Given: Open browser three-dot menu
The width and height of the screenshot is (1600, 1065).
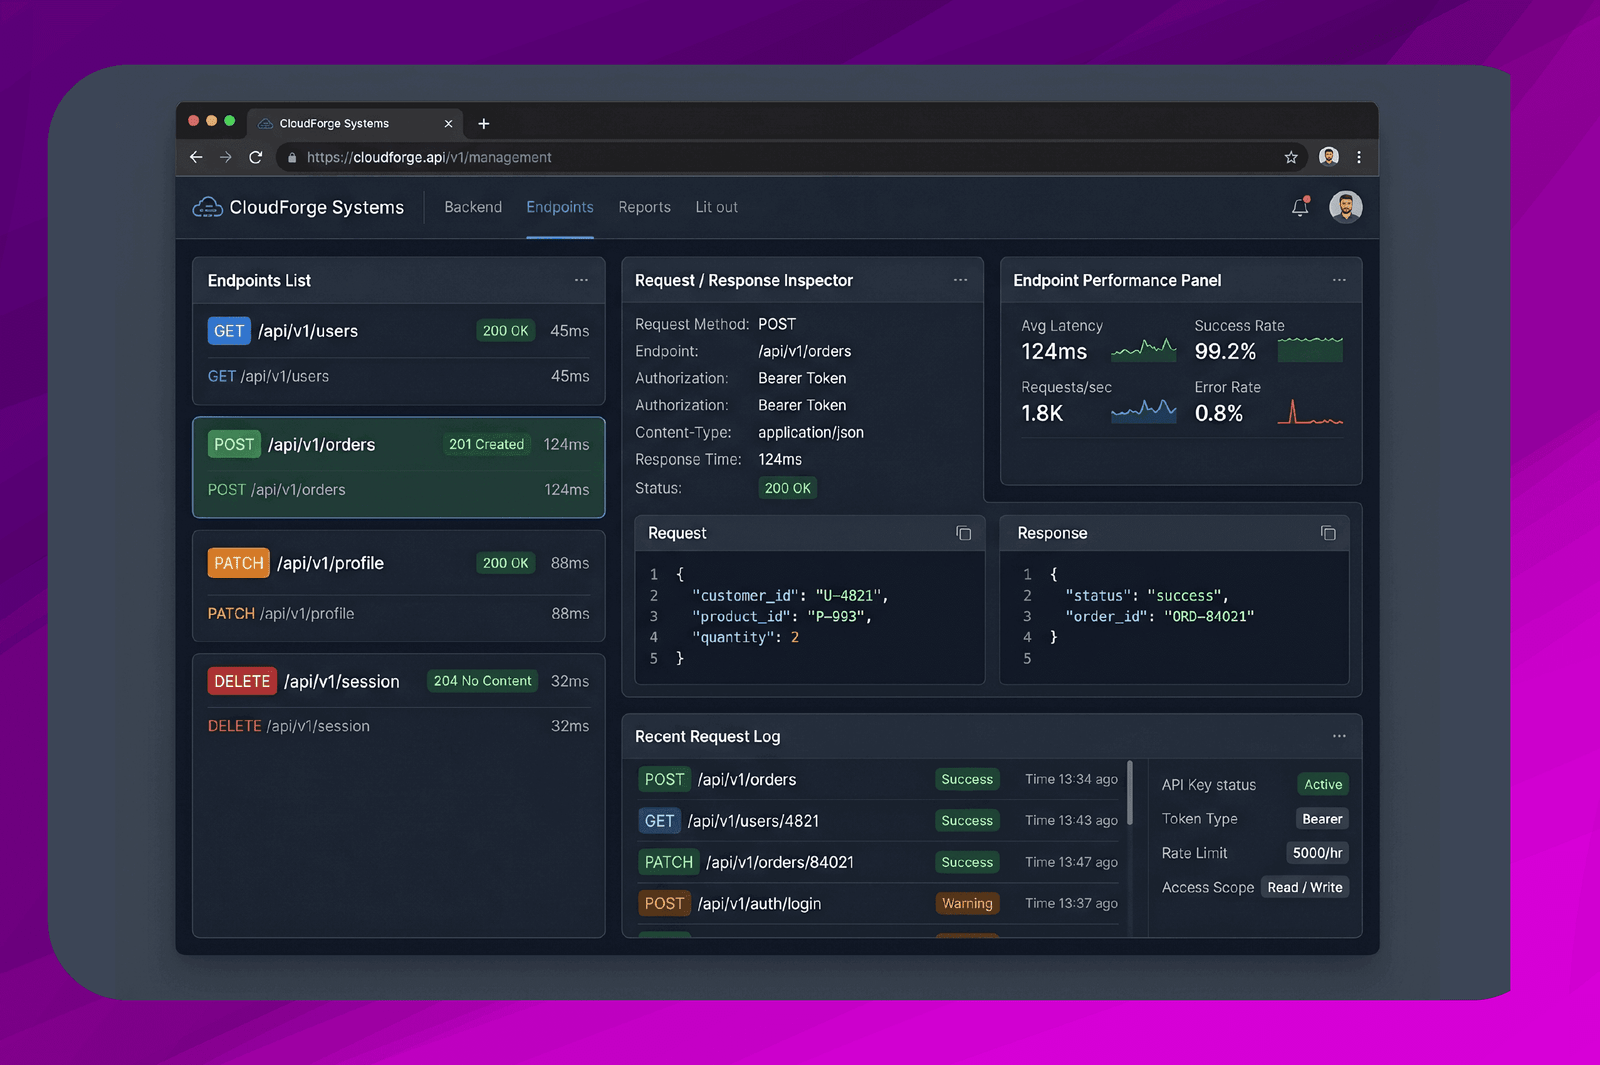Looking at the screenshot, I should (1358, 157).
